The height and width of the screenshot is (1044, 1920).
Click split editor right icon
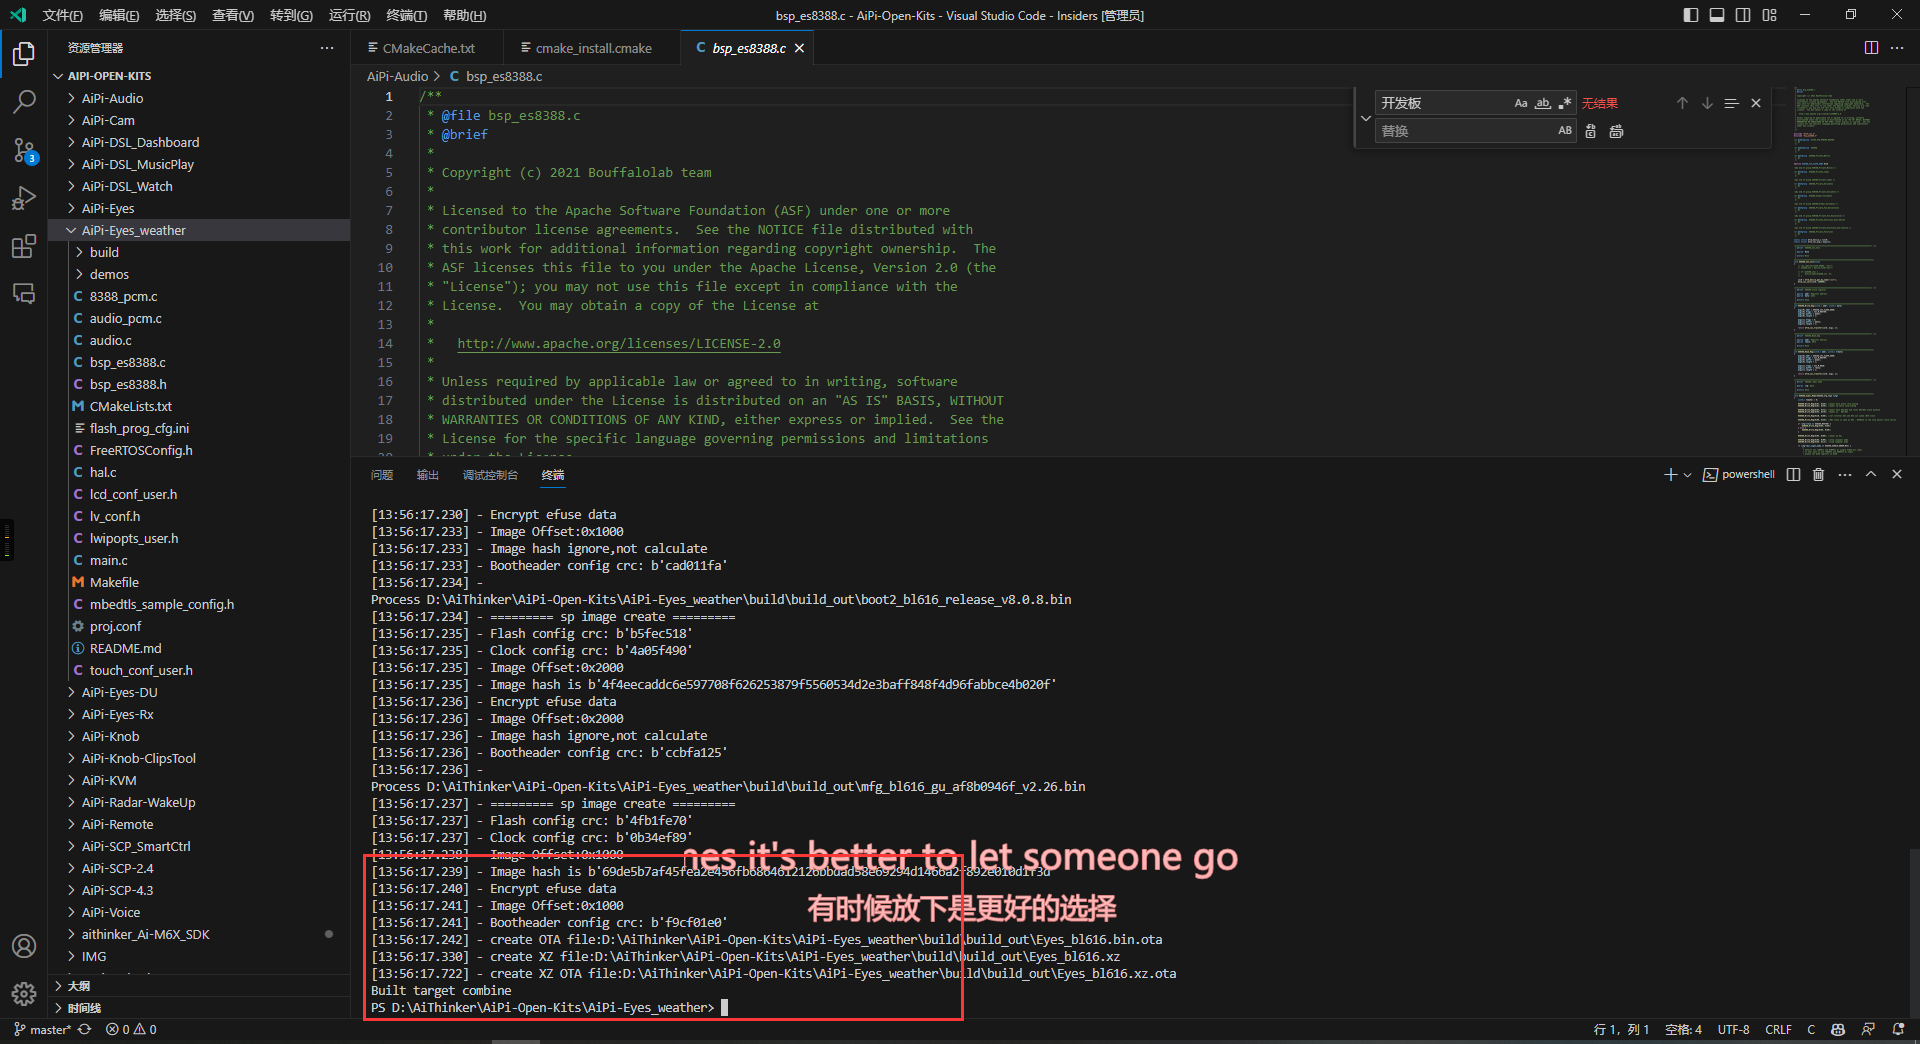pyautogui.click(x=1871, y=48)
